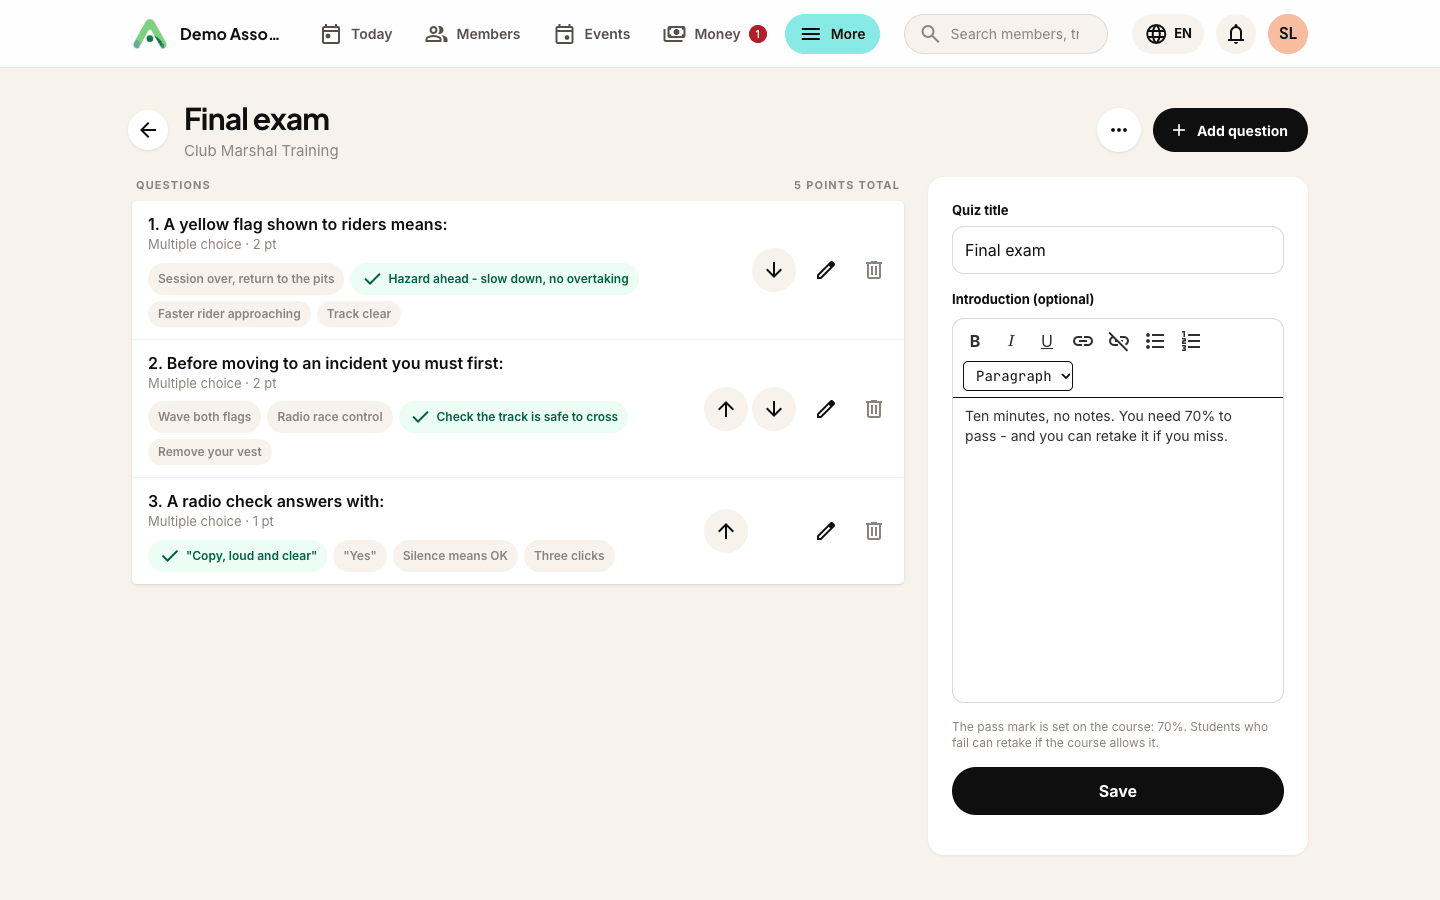Open the three-dot options menu

[1119, 130]
